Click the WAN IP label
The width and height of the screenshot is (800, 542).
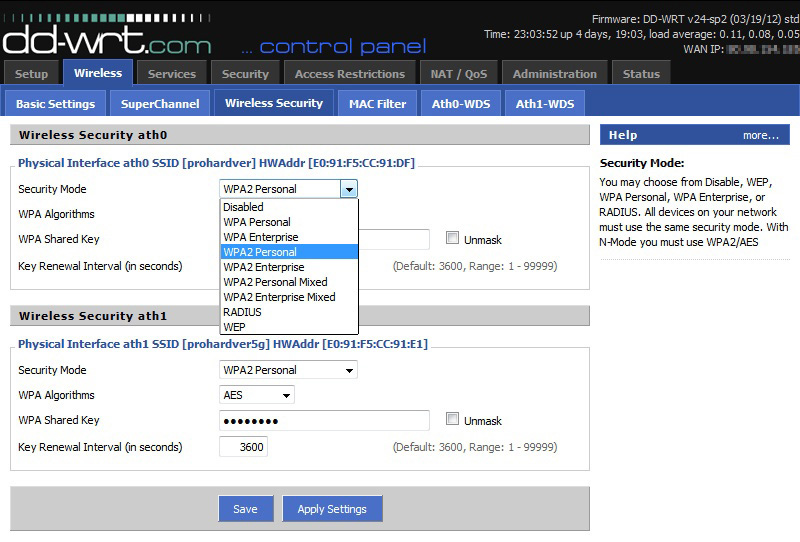(703, 50)
